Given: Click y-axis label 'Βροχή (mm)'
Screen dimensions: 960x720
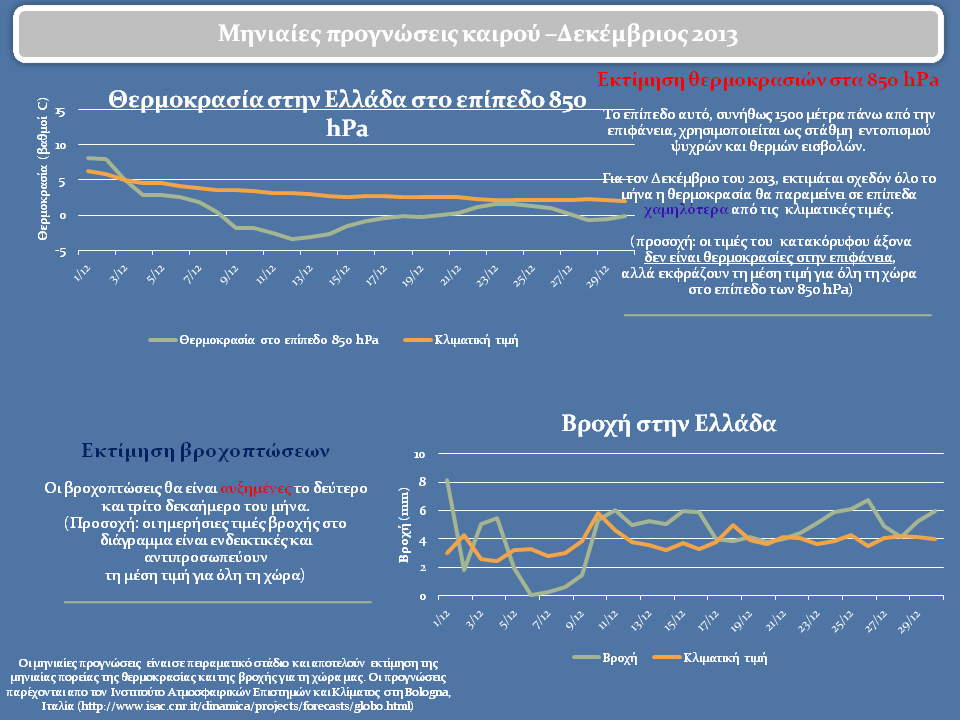Looking at the screenshot, I should [x=404, y=525].
